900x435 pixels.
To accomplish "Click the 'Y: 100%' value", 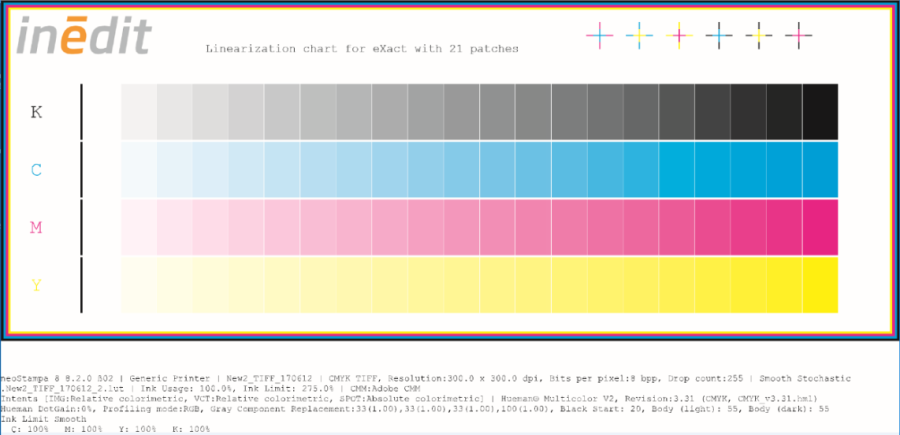I will pyautogui.click(x=137, y=429).
